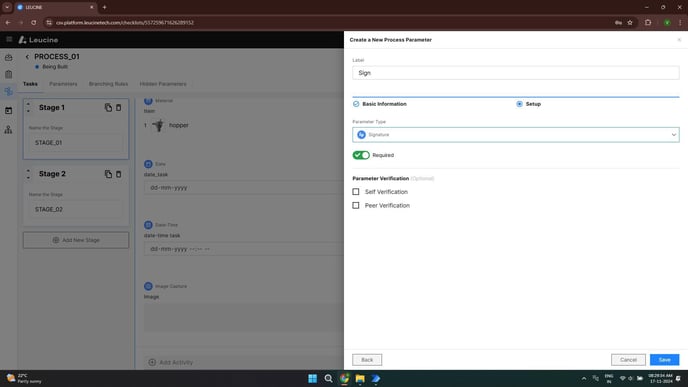Viewport: 688px width, 387px height.
Task: Open the hamburger menu next to Leucine
Action: point(9,39)
